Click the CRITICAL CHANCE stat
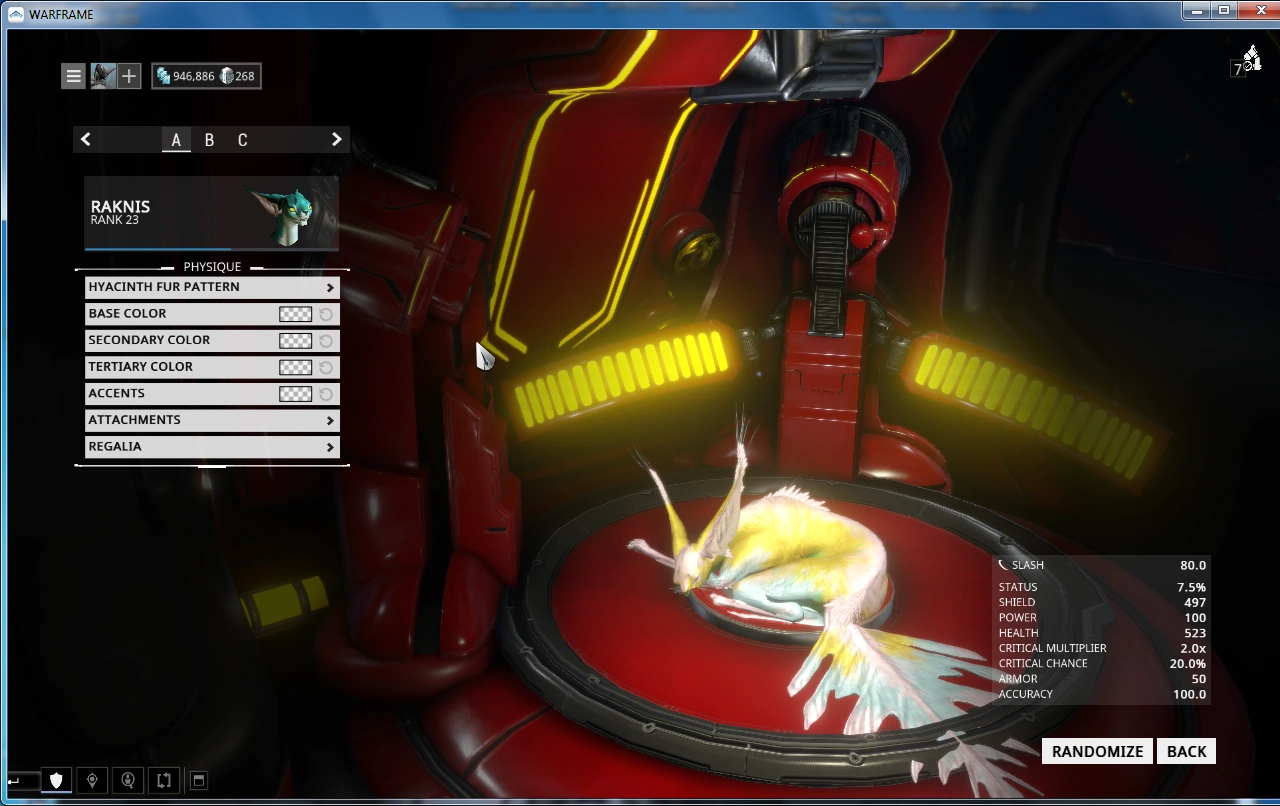The width and height of the screenshot is (1280, 806). pyautogui.click(x=1101, y=664)
